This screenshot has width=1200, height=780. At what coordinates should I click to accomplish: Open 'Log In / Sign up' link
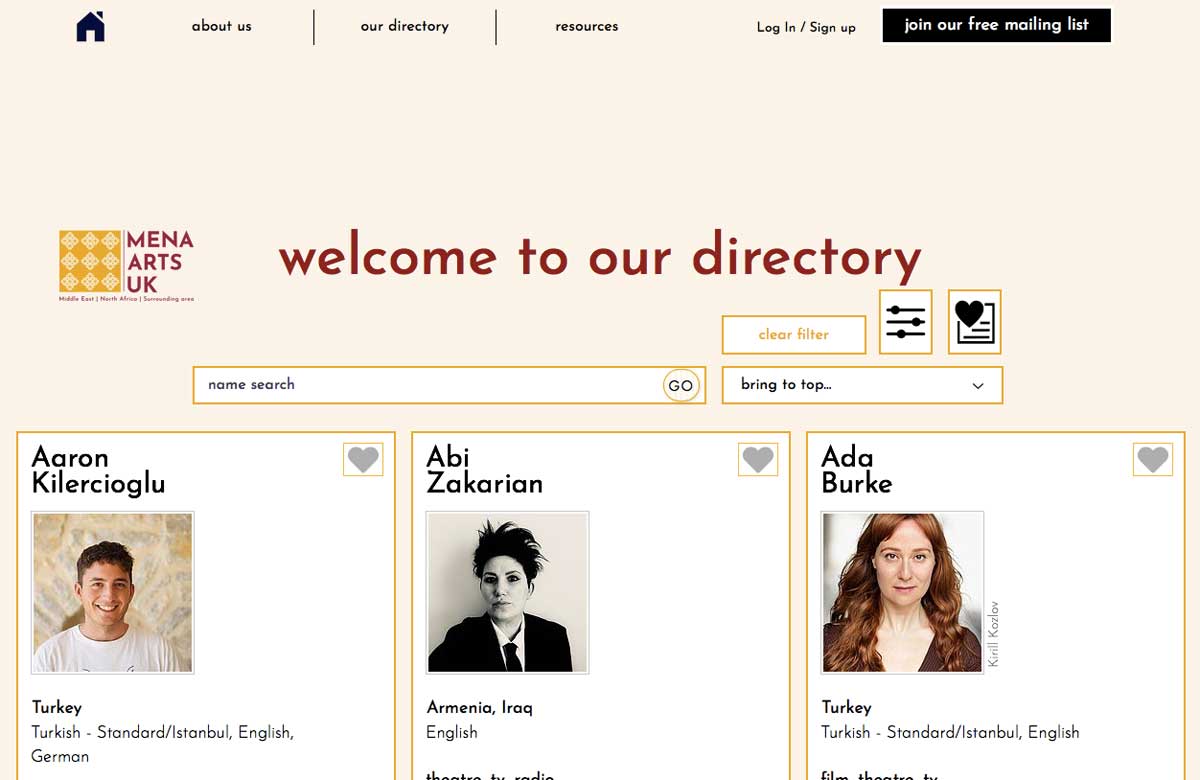pos(806,28)
